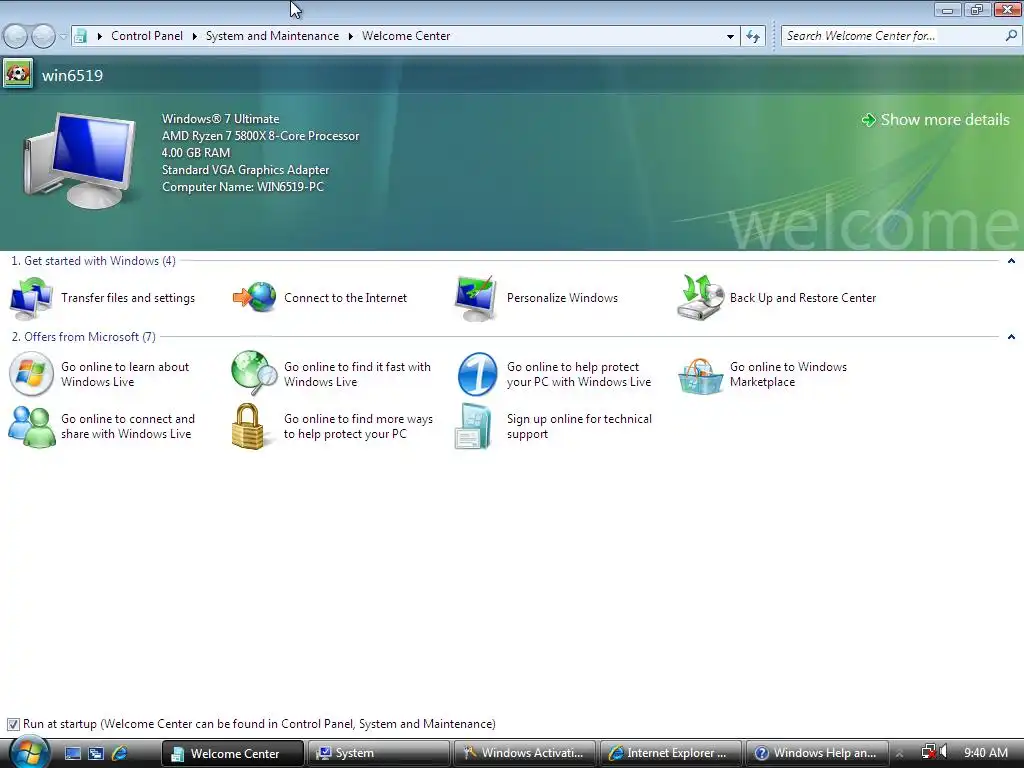Screen dimensions: 1024x768
Task: Click the network status tray icon
Action: pos(928,752)
